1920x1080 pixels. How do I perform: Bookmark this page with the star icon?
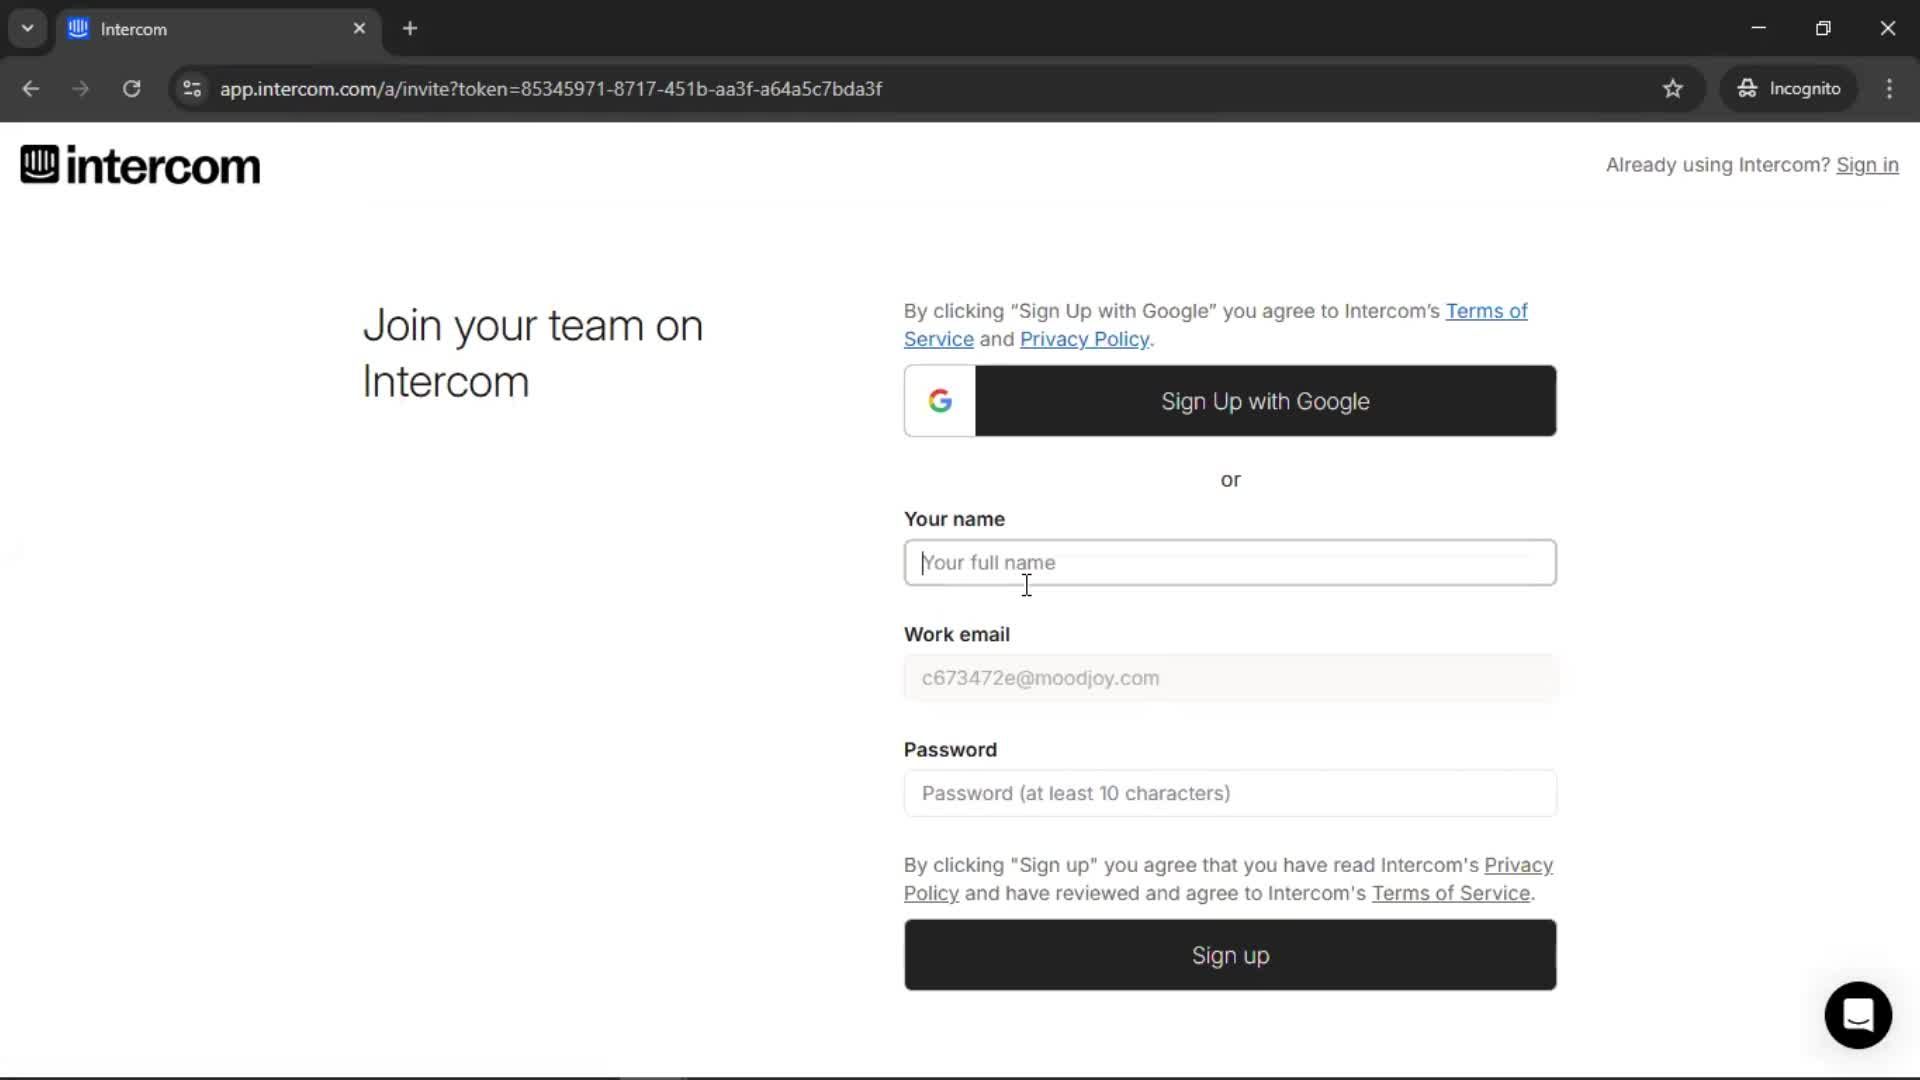(1673, 89)
